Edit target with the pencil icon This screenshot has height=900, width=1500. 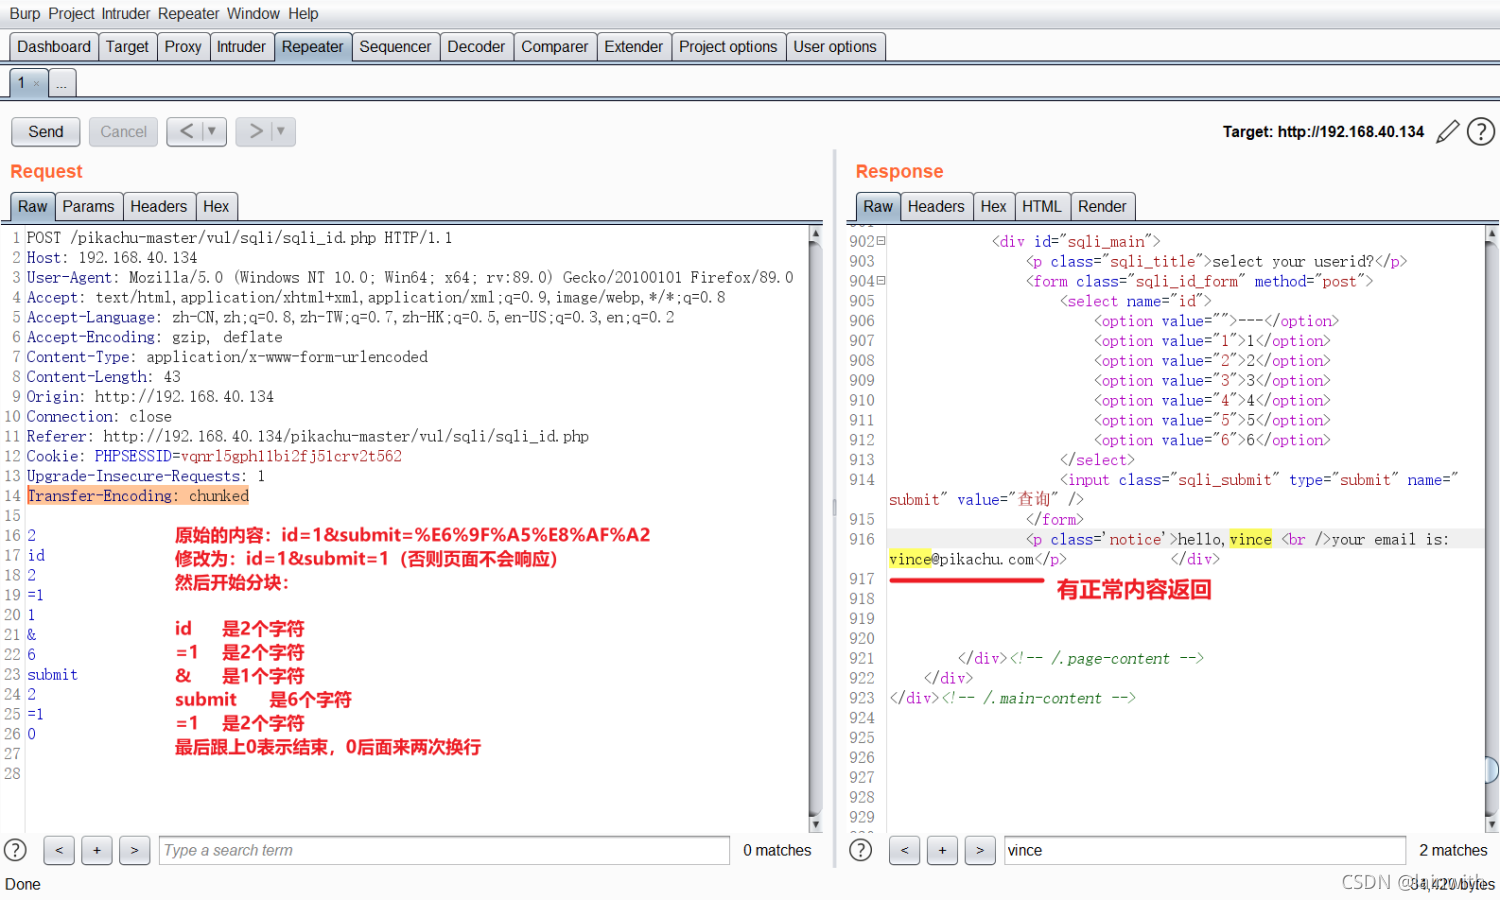pyautogui.click(x=1447, y=131)
